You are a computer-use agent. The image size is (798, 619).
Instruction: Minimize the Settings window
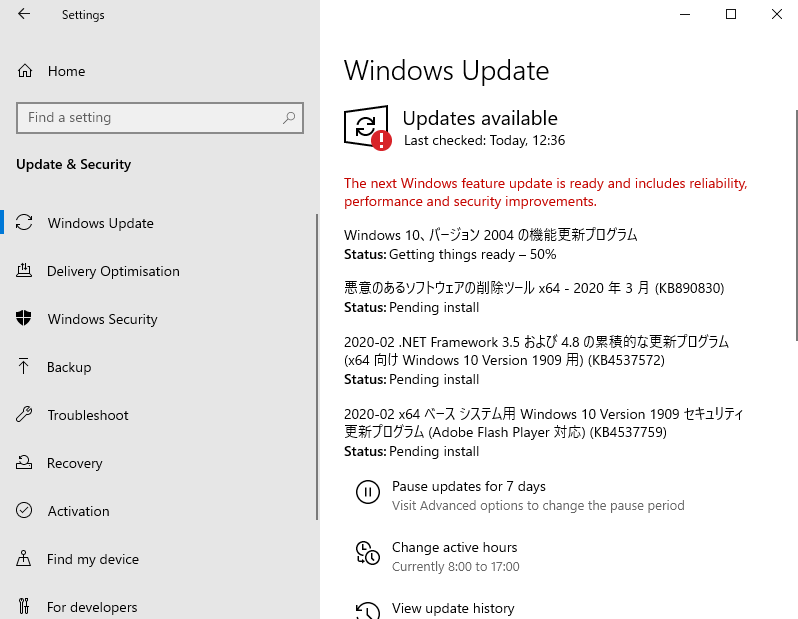pyautogui.click(x=685, y=14)
